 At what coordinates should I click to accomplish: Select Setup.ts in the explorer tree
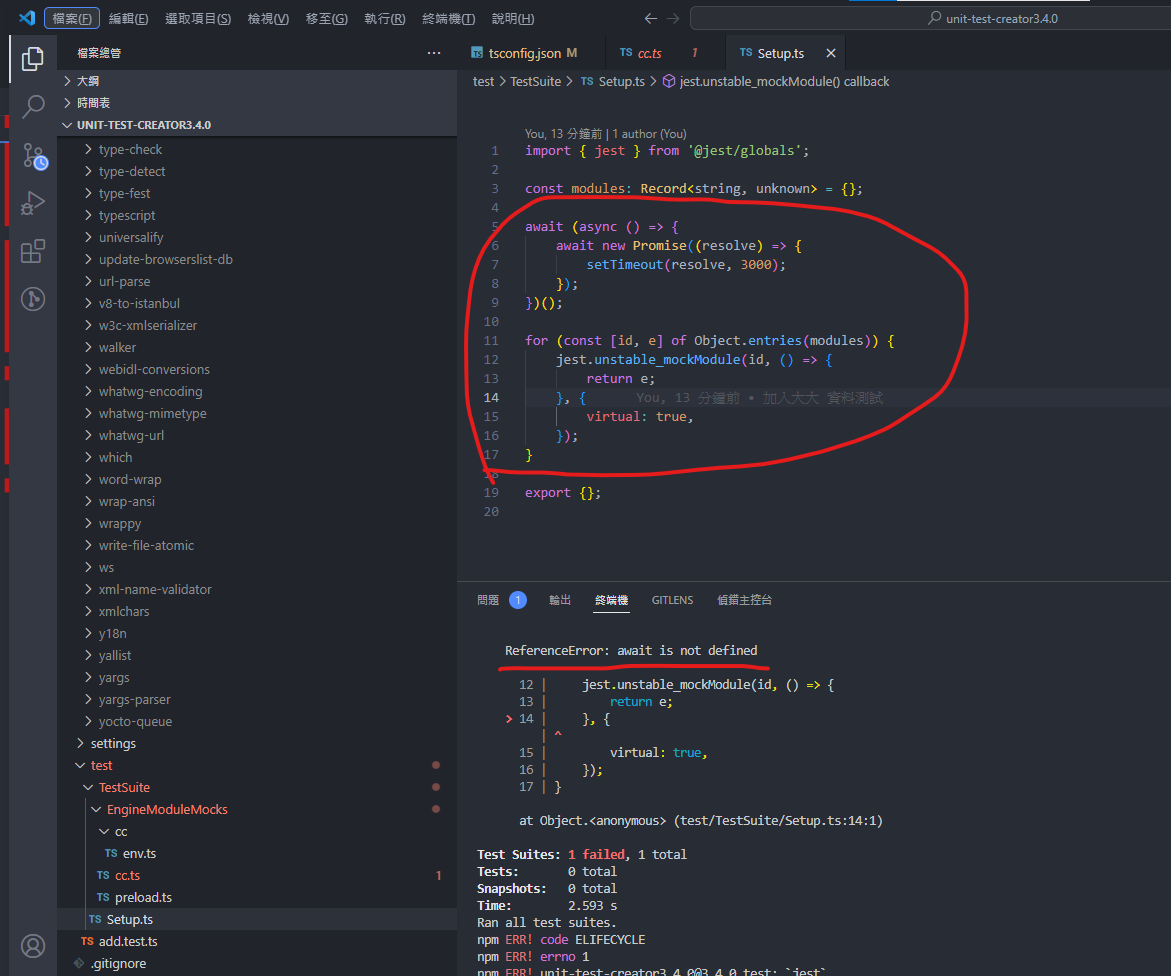(257, 919)
